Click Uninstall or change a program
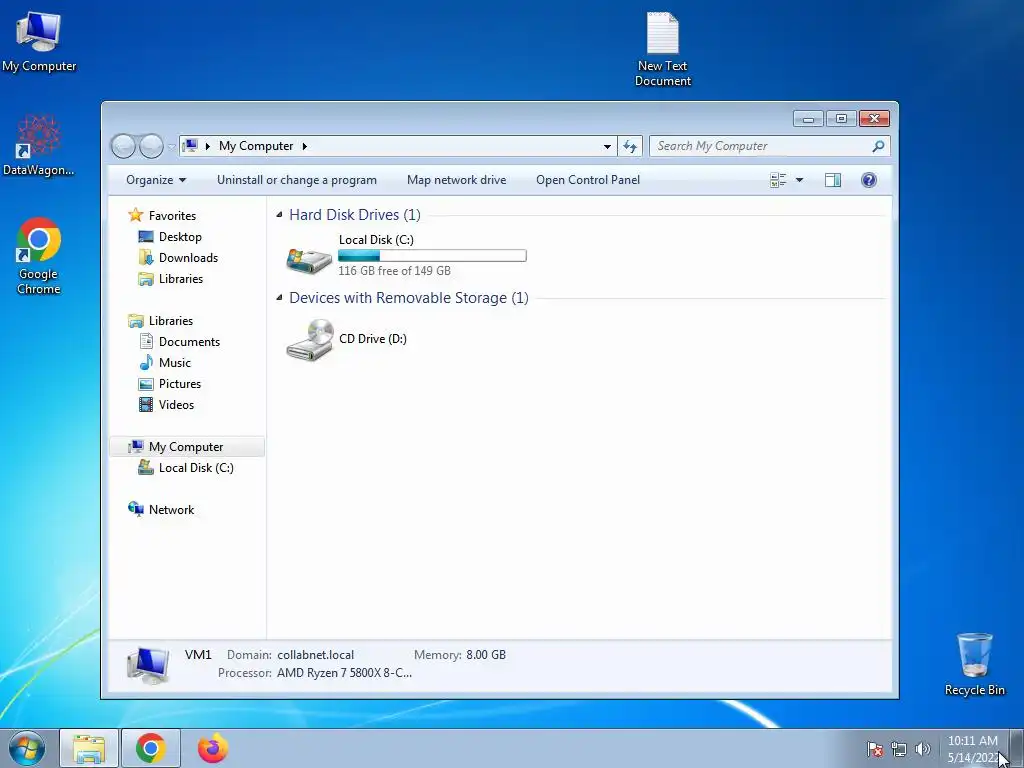1024x768 pixels. pyautogui.click(x=296, y=180)
